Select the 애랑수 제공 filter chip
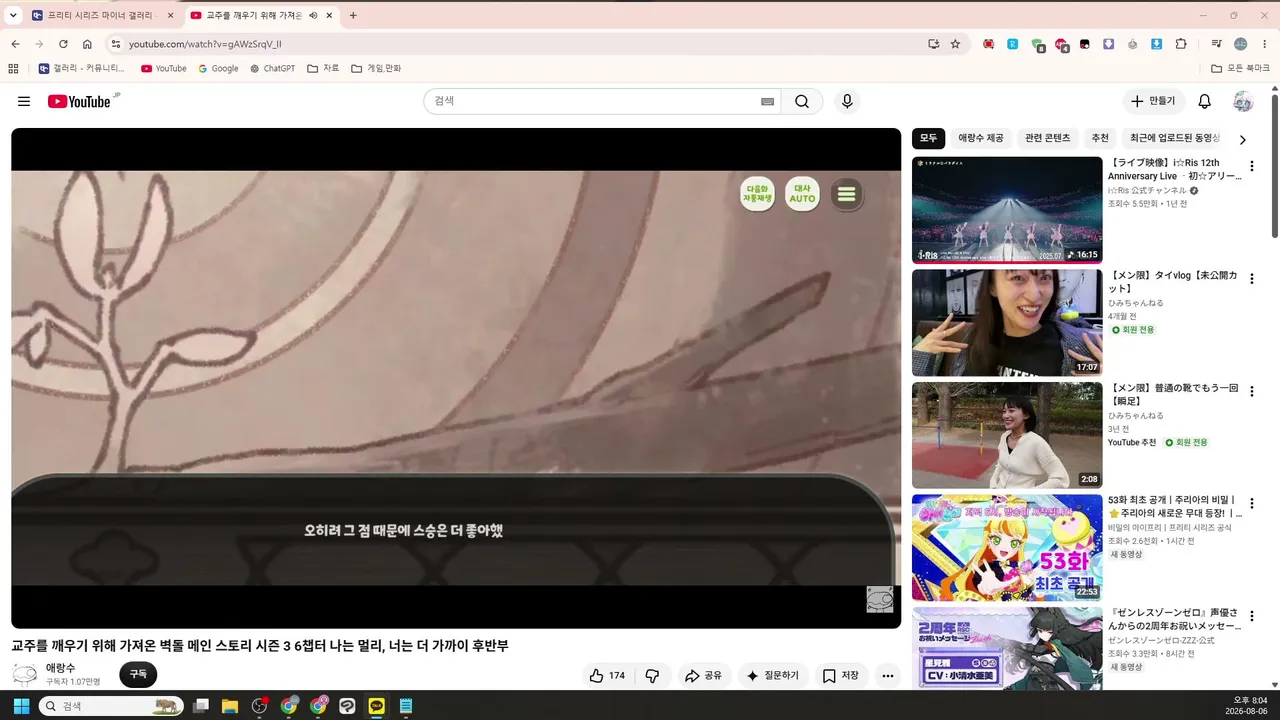Screen dimensions: 1280x720 click(980, 138)
